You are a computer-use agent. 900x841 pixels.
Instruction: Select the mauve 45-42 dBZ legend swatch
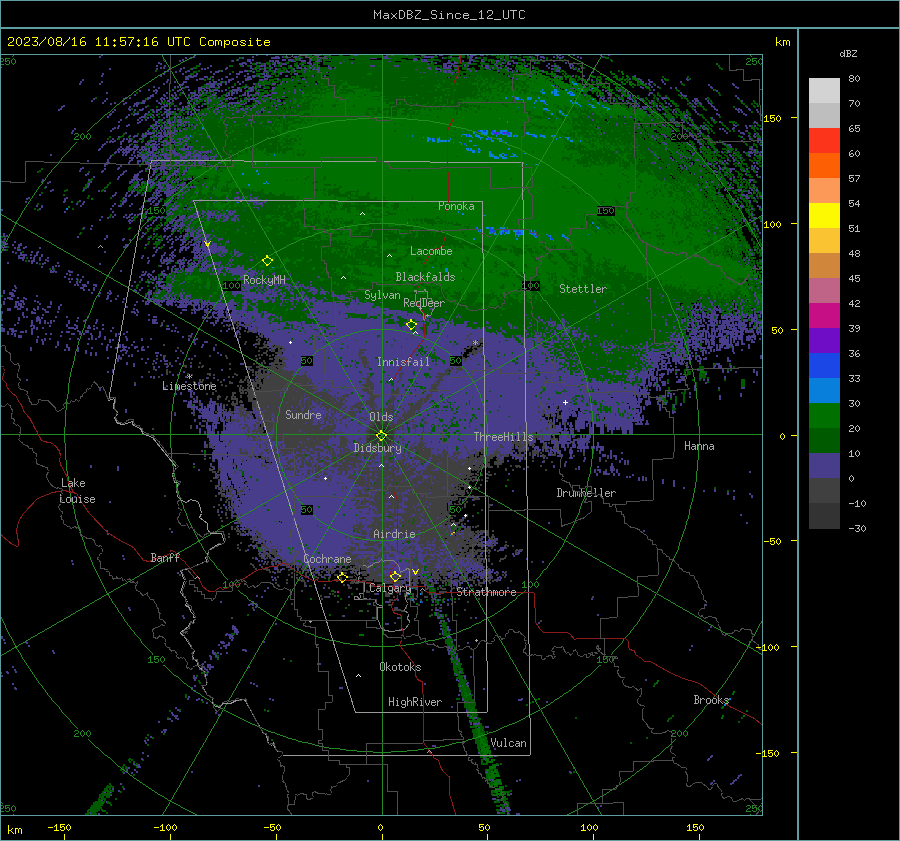[x=824, y=291]
